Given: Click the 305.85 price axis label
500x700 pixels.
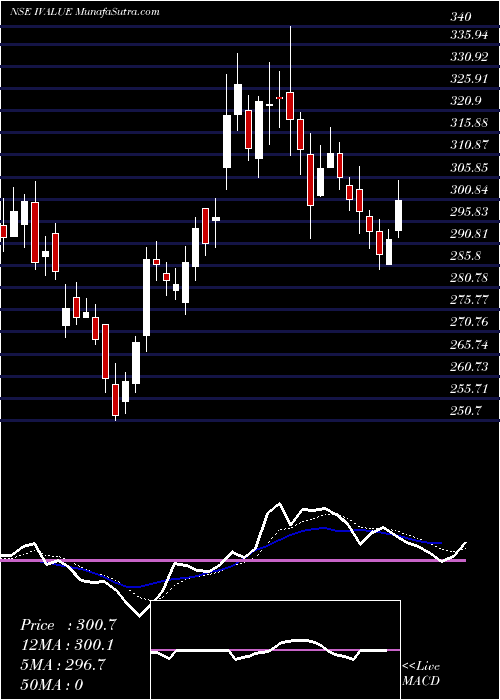Looking at the screenshot, I should [469, 168].
